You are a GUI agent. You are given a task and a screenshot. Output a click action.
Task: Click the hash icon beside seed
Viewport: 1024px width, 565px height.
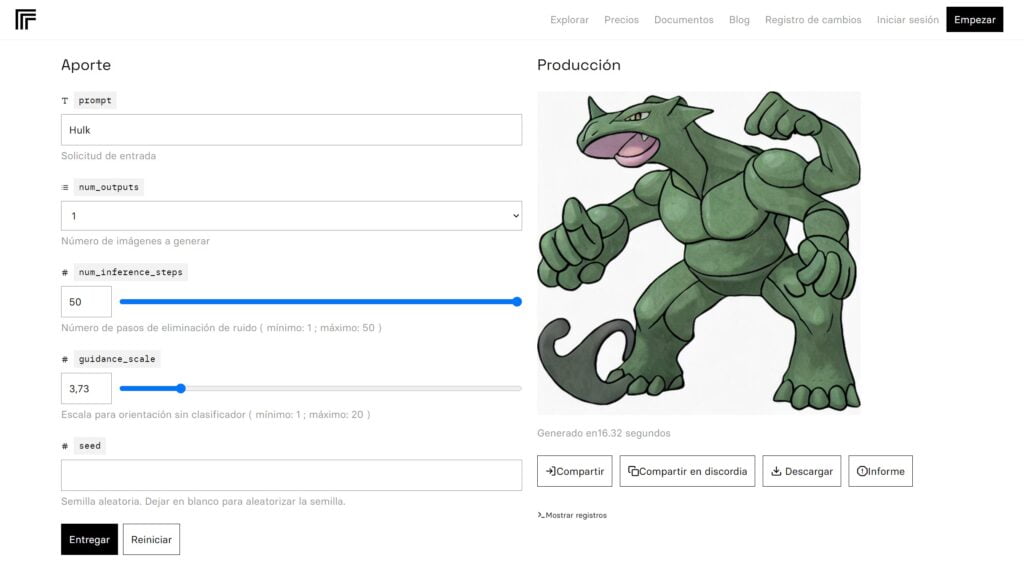(65, 446)
